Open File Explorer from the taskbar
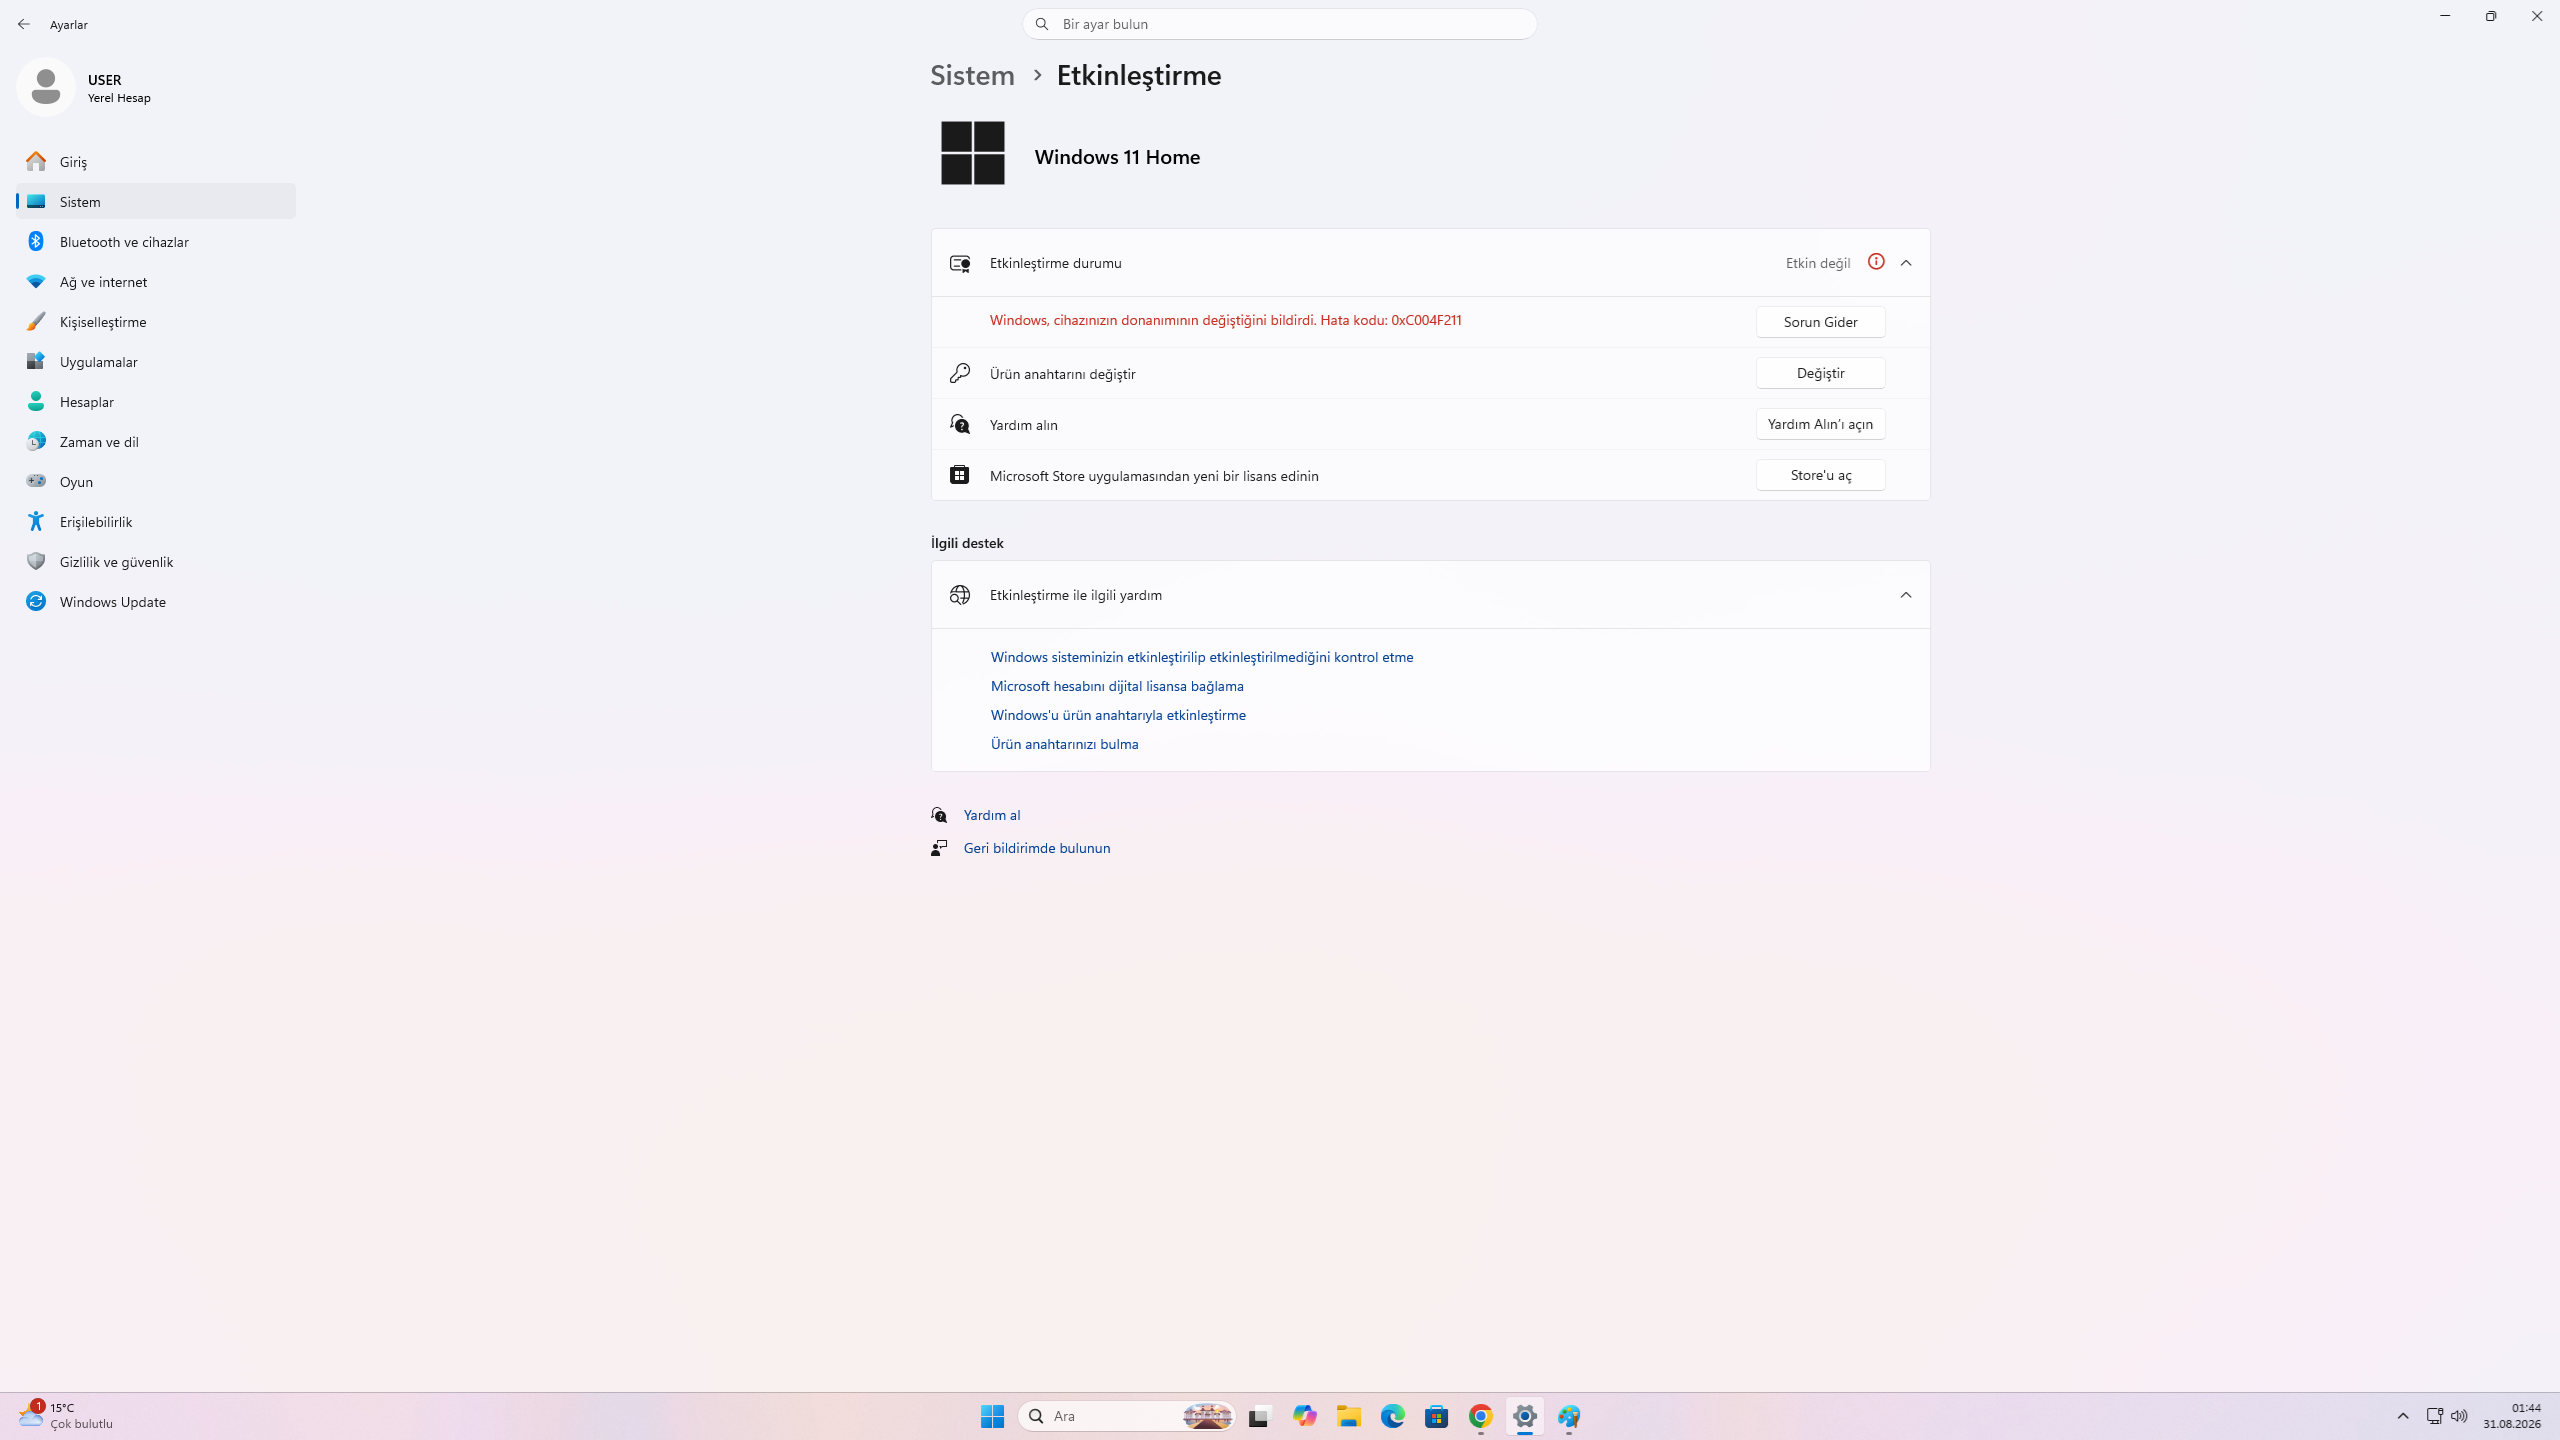Viewport: 2560px width, 1440px height. (1349, 1416)
